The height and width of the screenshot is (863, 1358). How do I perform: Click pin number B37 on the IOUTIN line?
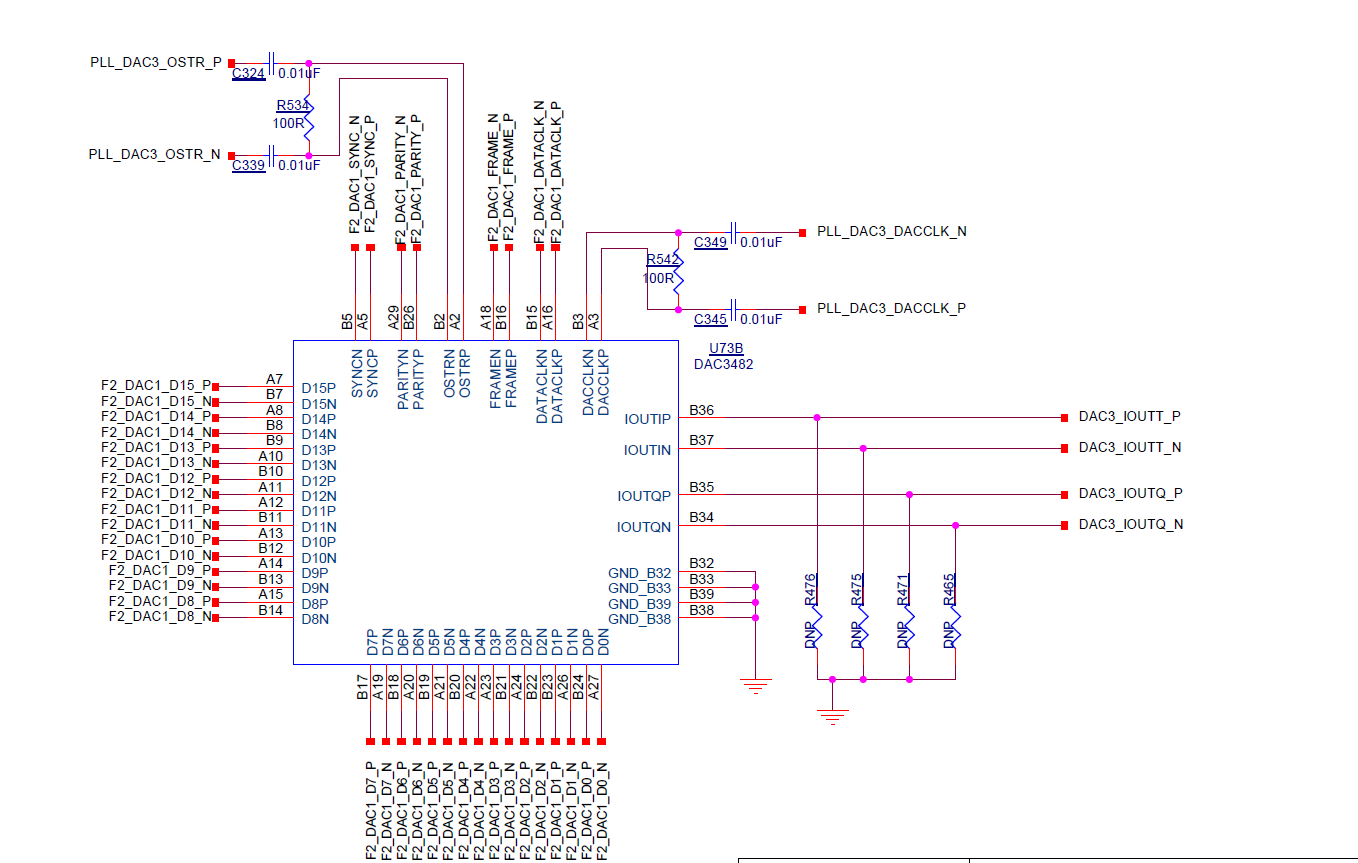[x=702, y=440]
